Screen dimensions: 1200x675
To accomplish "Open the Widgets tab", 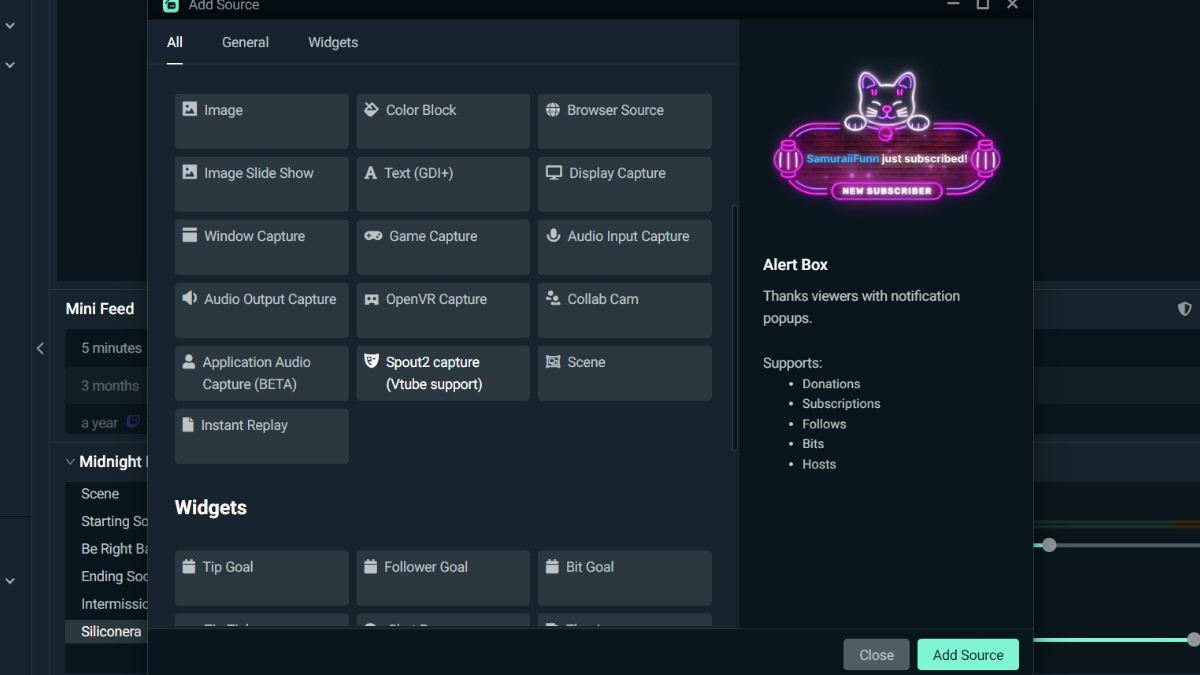I will 332,42.
